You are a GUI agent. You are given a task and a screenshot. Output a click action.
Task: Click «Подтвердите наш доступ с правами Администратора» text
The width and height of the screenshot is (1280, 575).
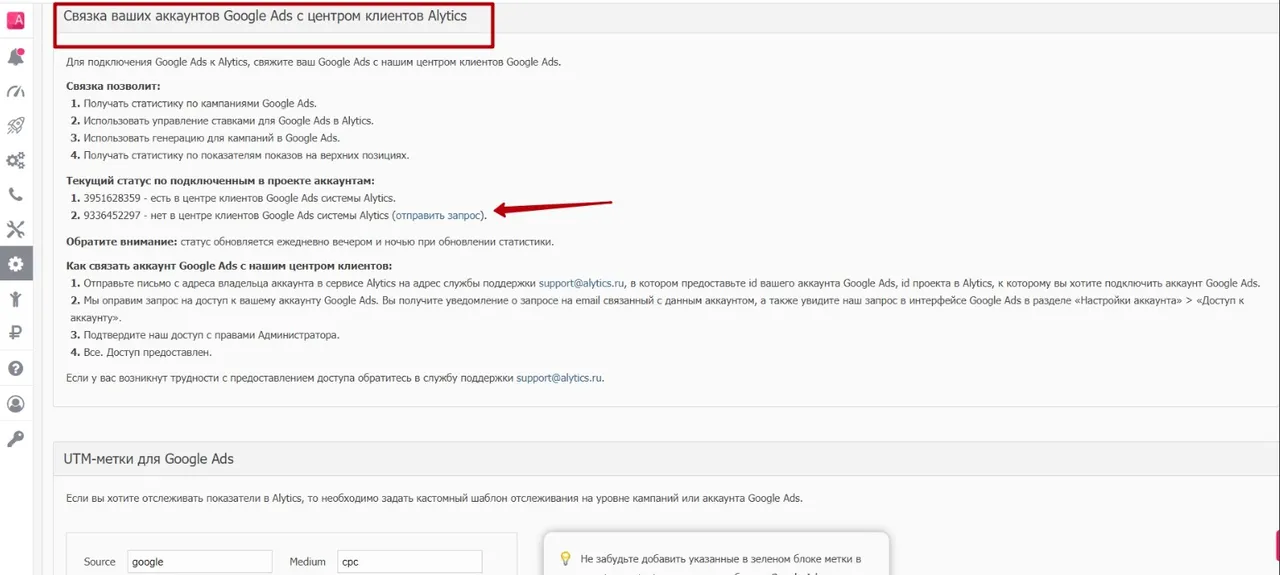click(211, 335)
